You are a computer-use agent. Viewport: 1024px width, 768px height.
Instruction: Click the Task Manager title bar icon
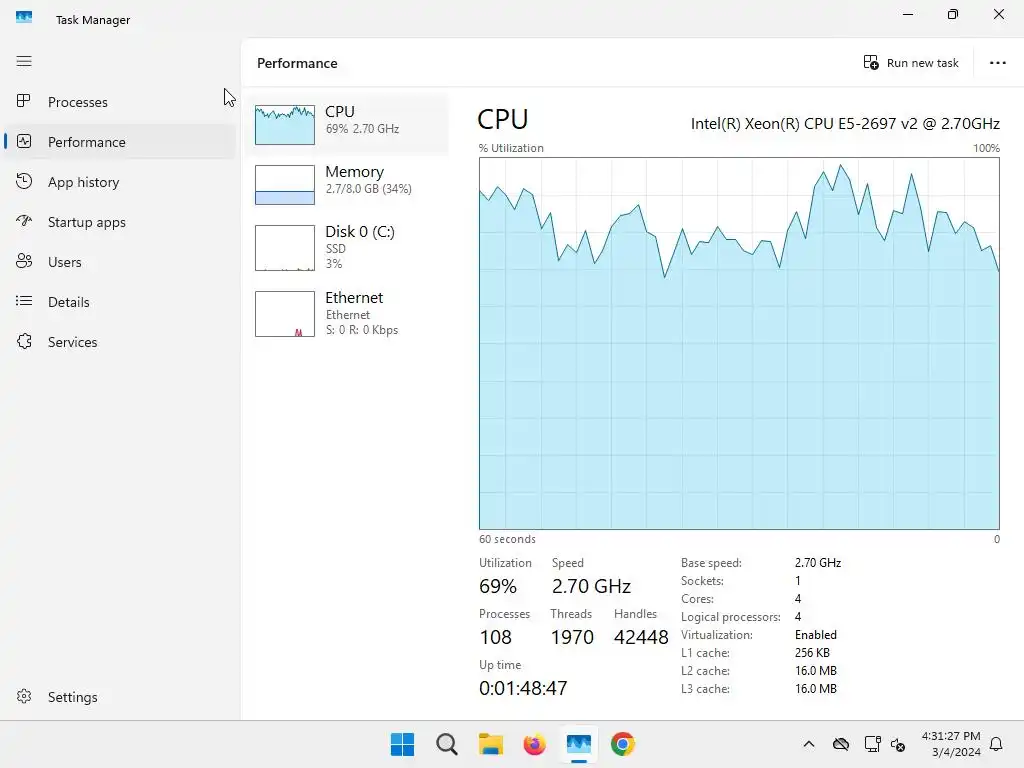click(24, 17)
